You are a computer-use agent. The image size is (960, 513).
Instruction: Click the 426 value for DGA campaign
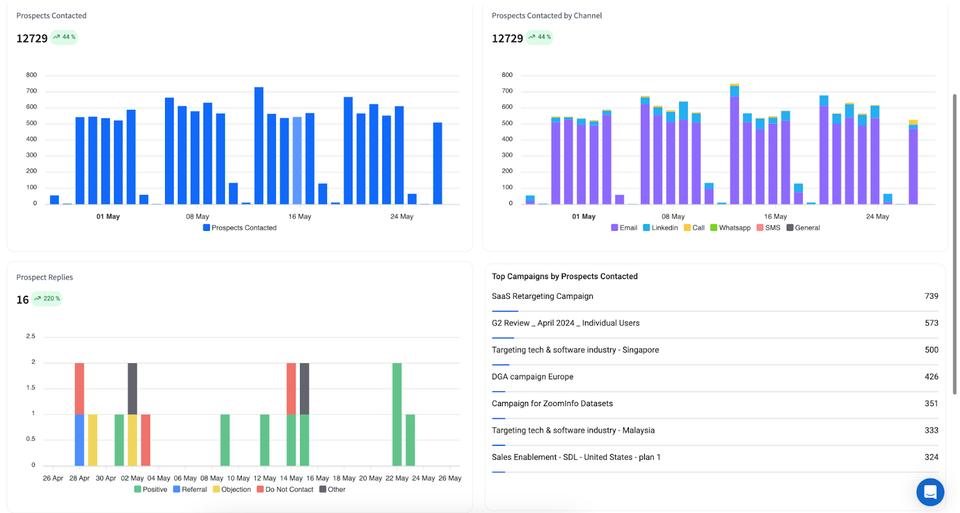point(931,377)
